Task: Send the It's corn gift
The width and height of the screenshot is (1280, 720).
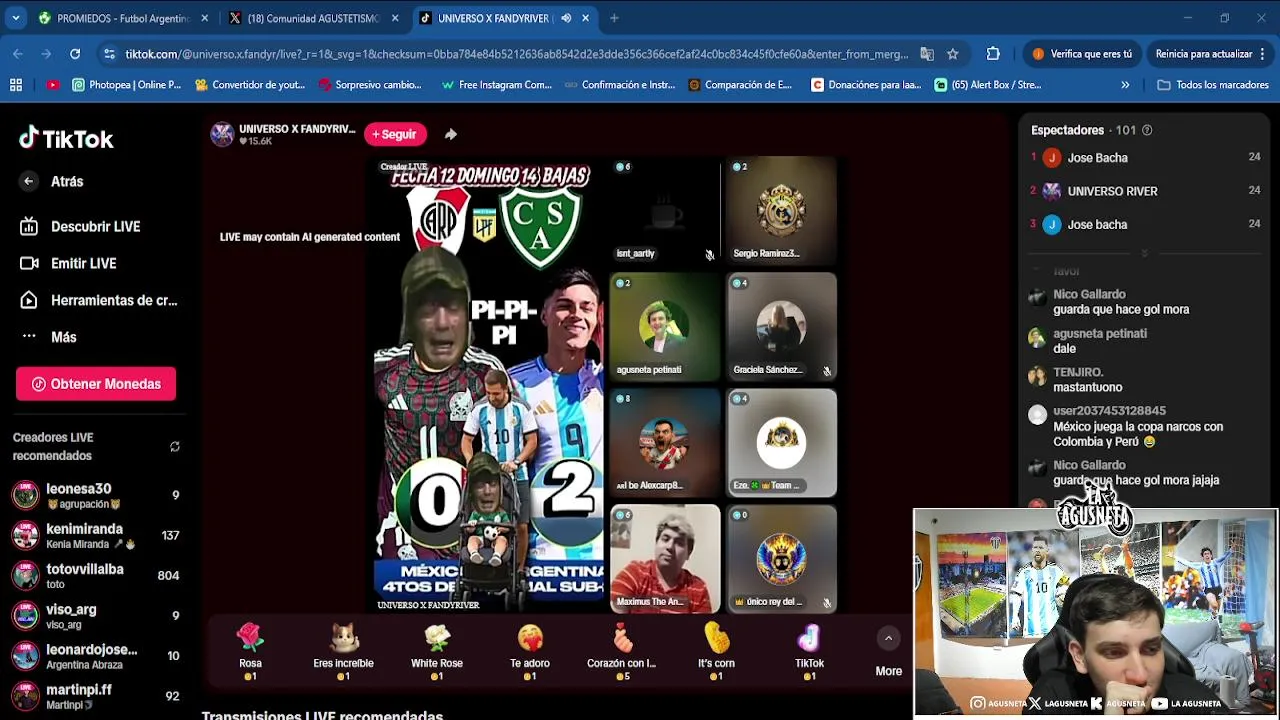Action: click(x=716, y=652)
